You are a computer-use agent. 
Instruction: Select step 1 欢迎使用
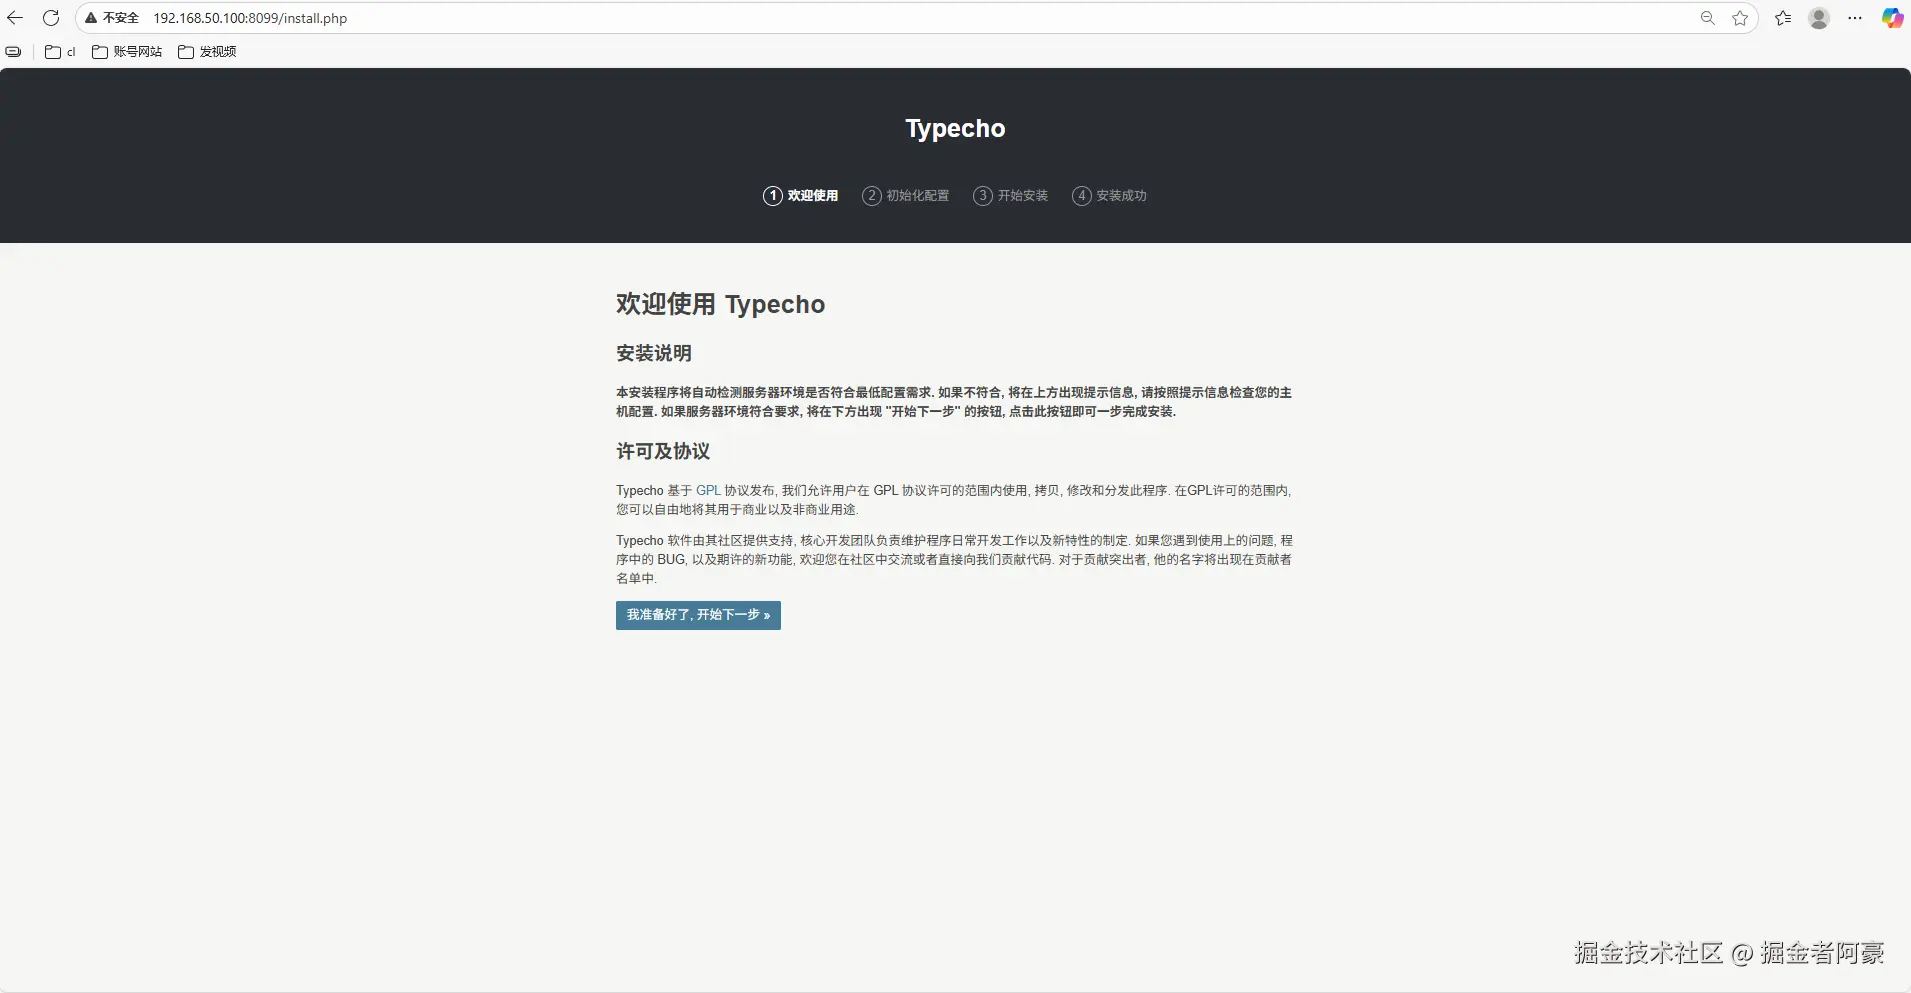click(x=801, y=196)
